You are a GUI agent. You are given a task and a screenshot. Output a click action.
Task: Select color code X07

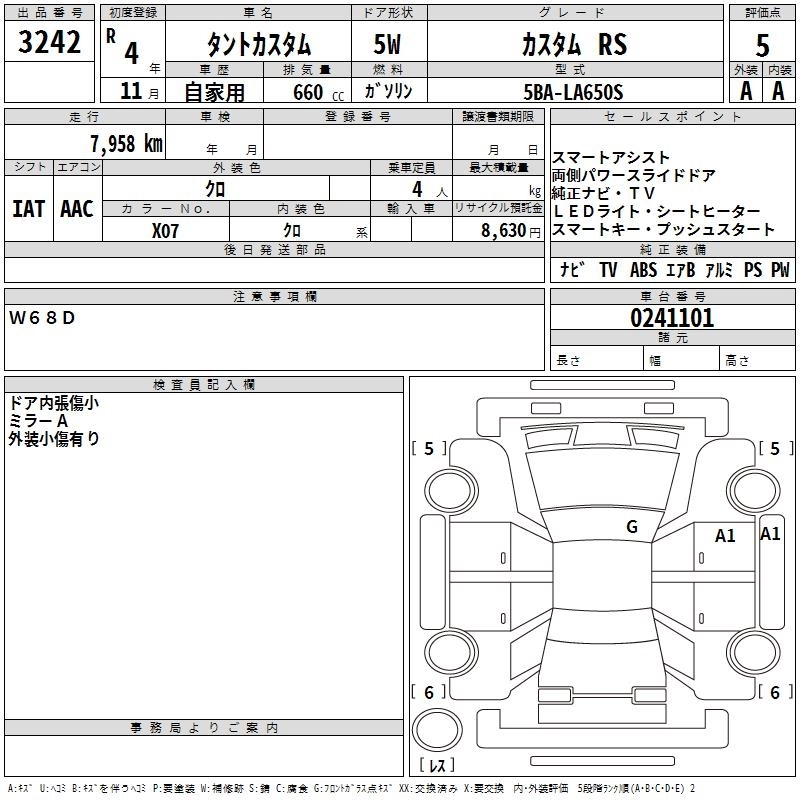166,230
